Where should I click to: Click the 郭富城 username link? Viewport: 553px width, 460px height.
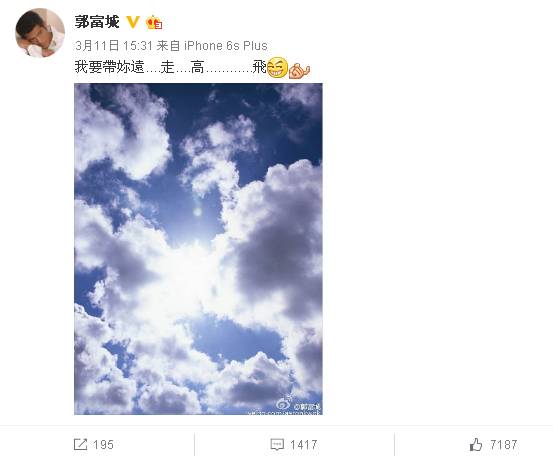point(97,22)
